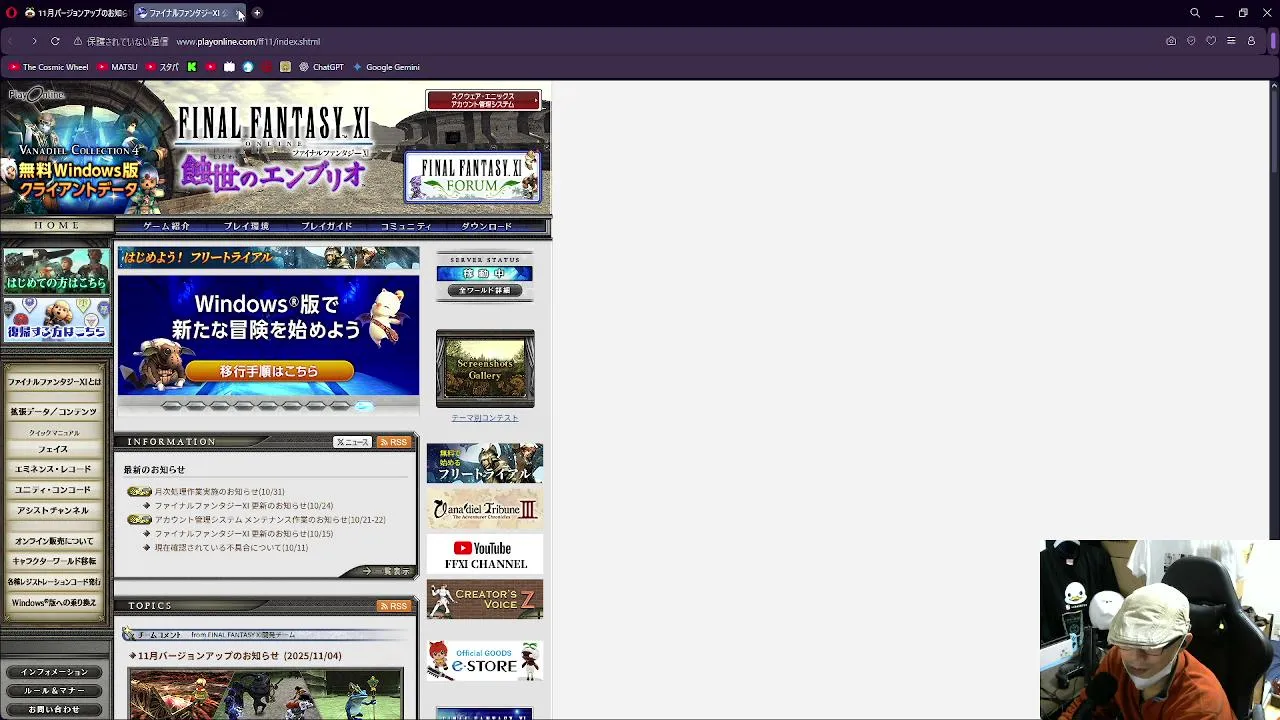
Task: Open the プレイガイド menu
Action: pyautogui.click(x=326, y=226)
